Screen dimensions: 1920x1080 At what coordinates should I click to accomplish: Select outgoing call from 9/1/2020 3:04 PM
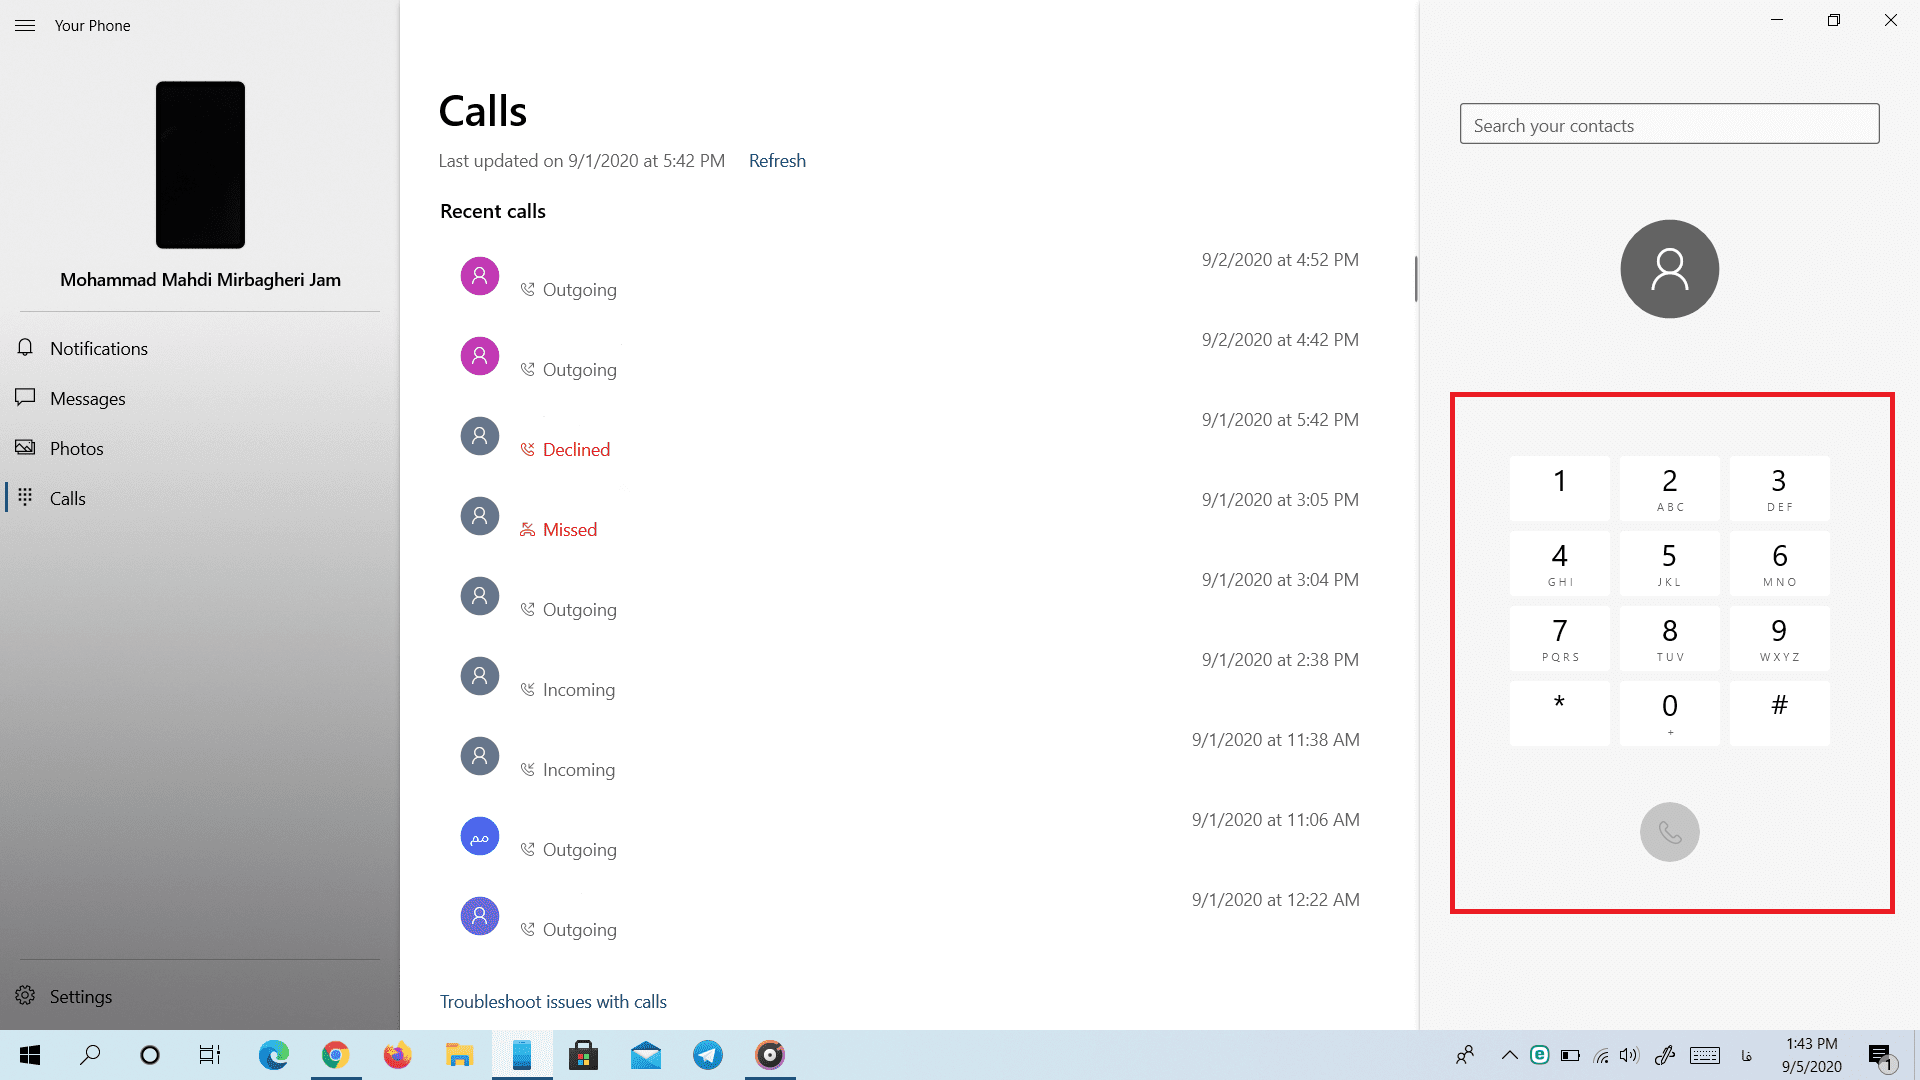click(x=908, y=595)
